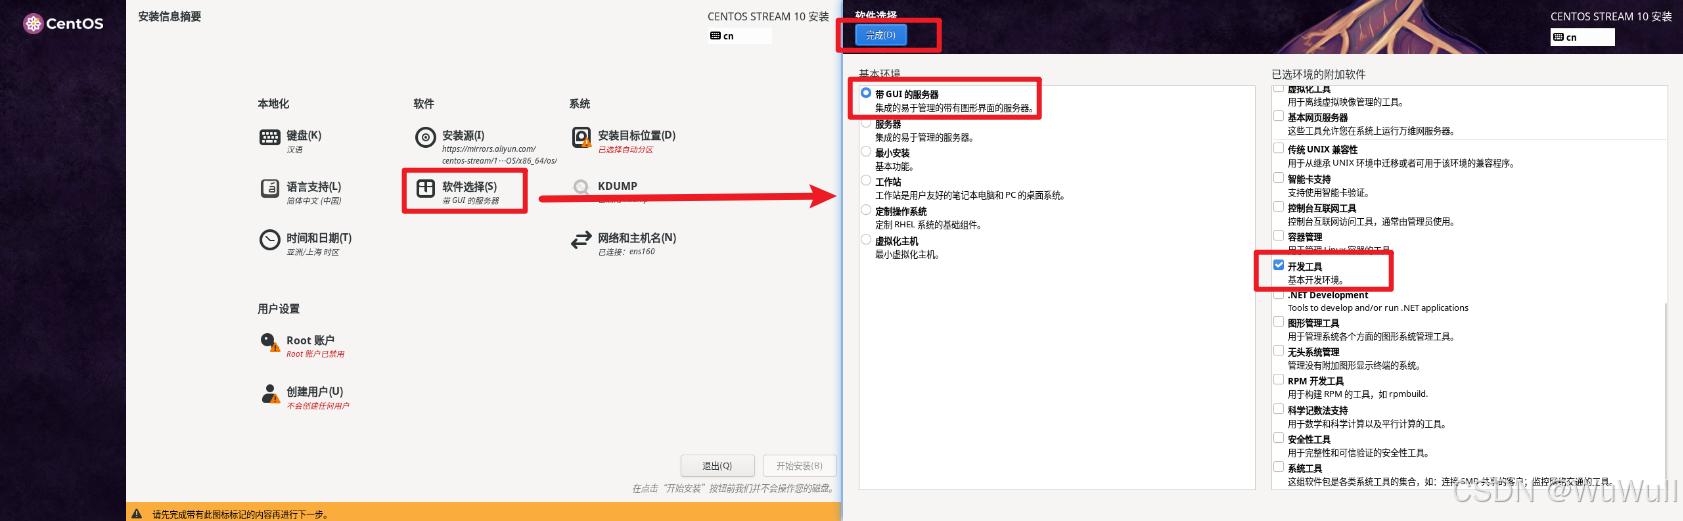
Task: Check the 容器管理 checkbox
Action: coord(1278,236)
